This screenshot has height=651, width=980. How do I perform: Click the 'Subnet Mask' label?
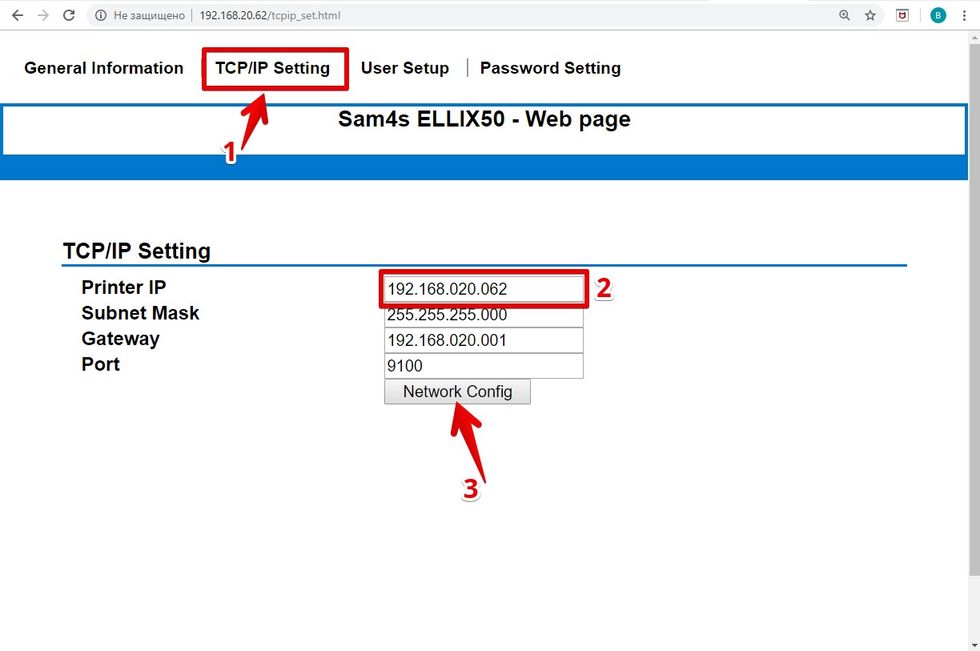(x=141, y=313)
